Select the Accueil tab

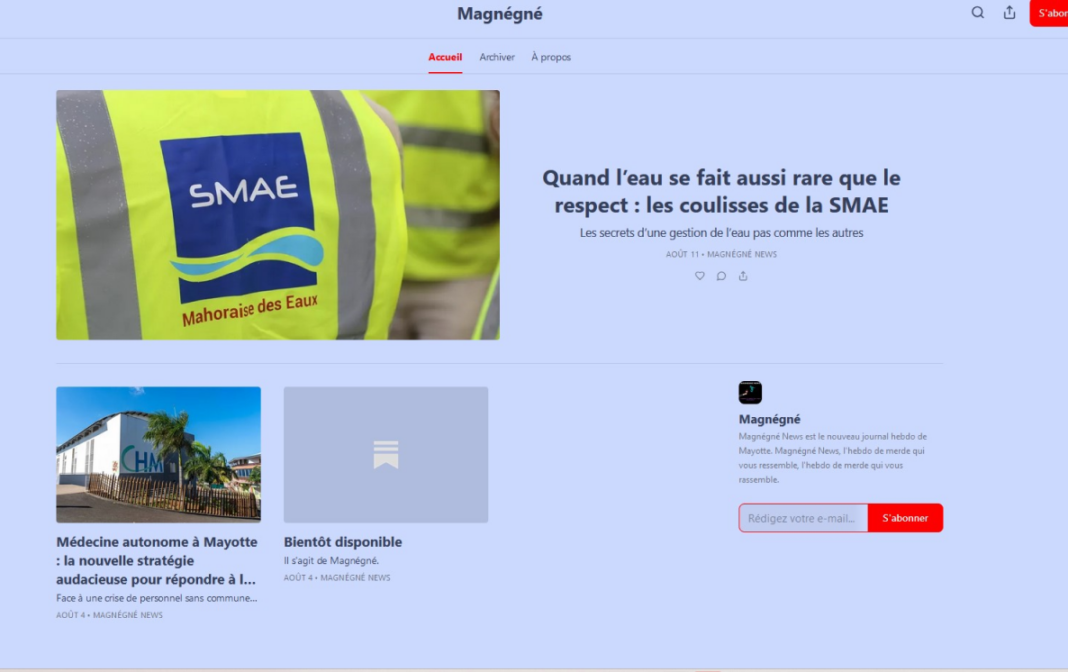click(445, 57)
